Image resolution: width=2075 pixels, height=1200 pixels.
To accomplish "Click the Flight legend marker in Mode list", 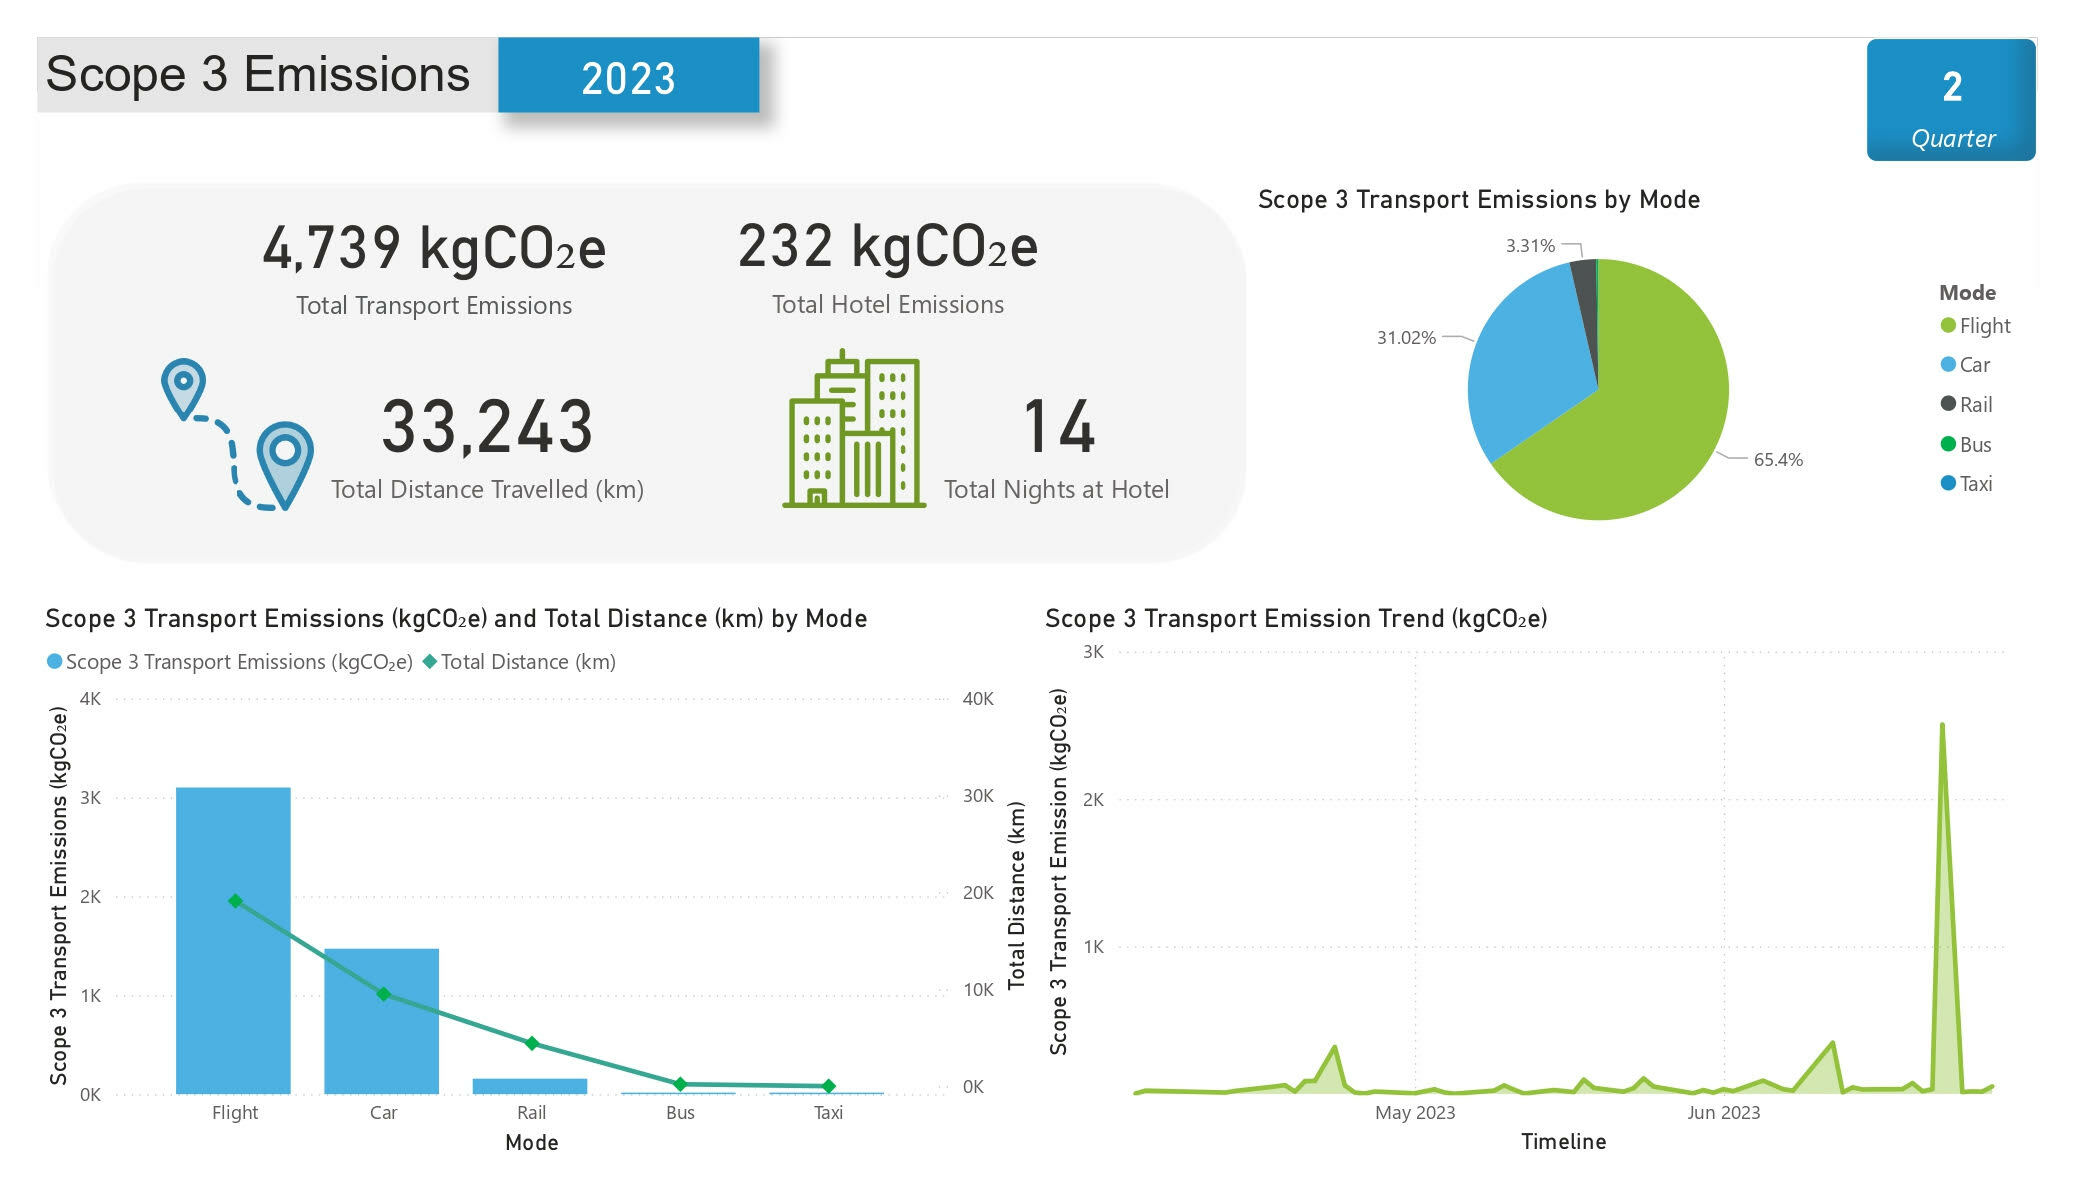I will click(1947, 325).
